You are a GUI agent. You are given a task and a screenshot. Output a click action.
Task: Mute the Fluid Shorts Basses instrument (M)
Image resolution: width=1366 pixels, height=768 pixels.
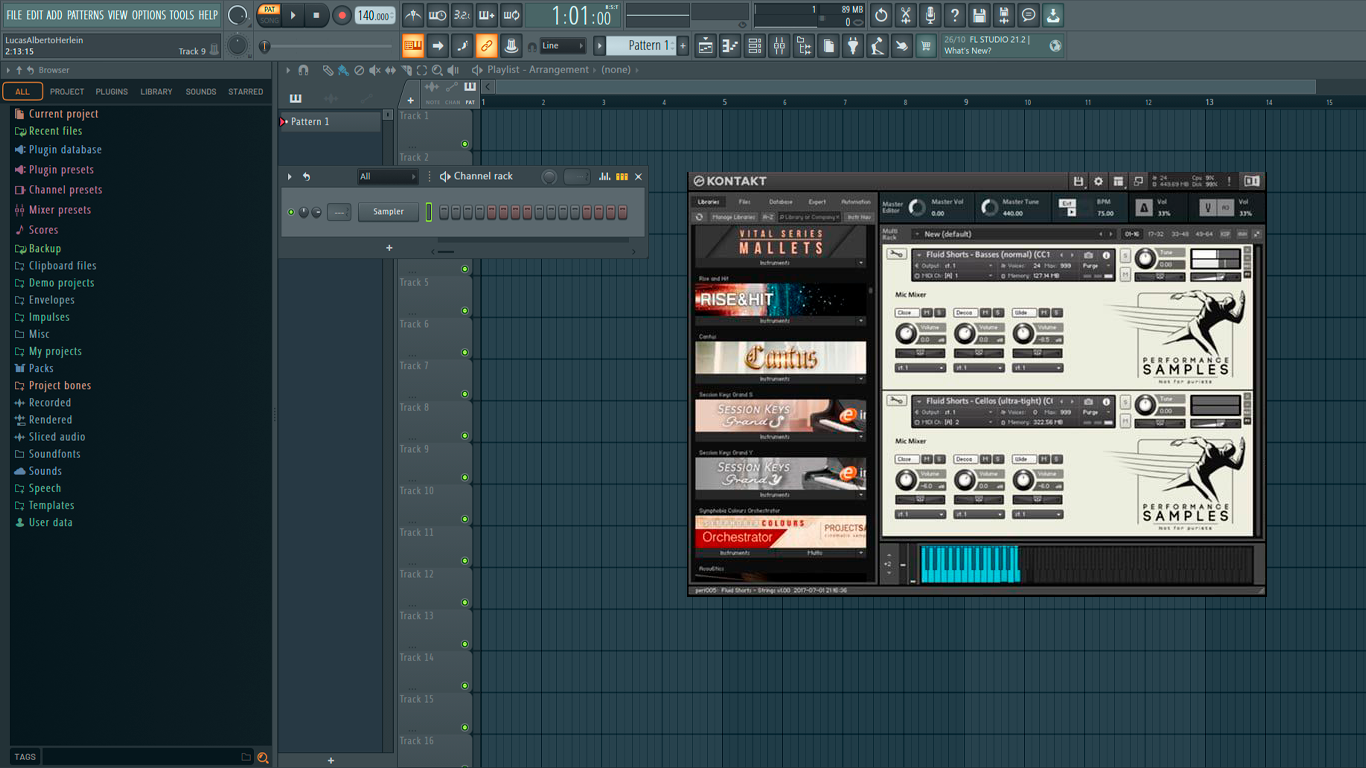tap(1125, 274)
